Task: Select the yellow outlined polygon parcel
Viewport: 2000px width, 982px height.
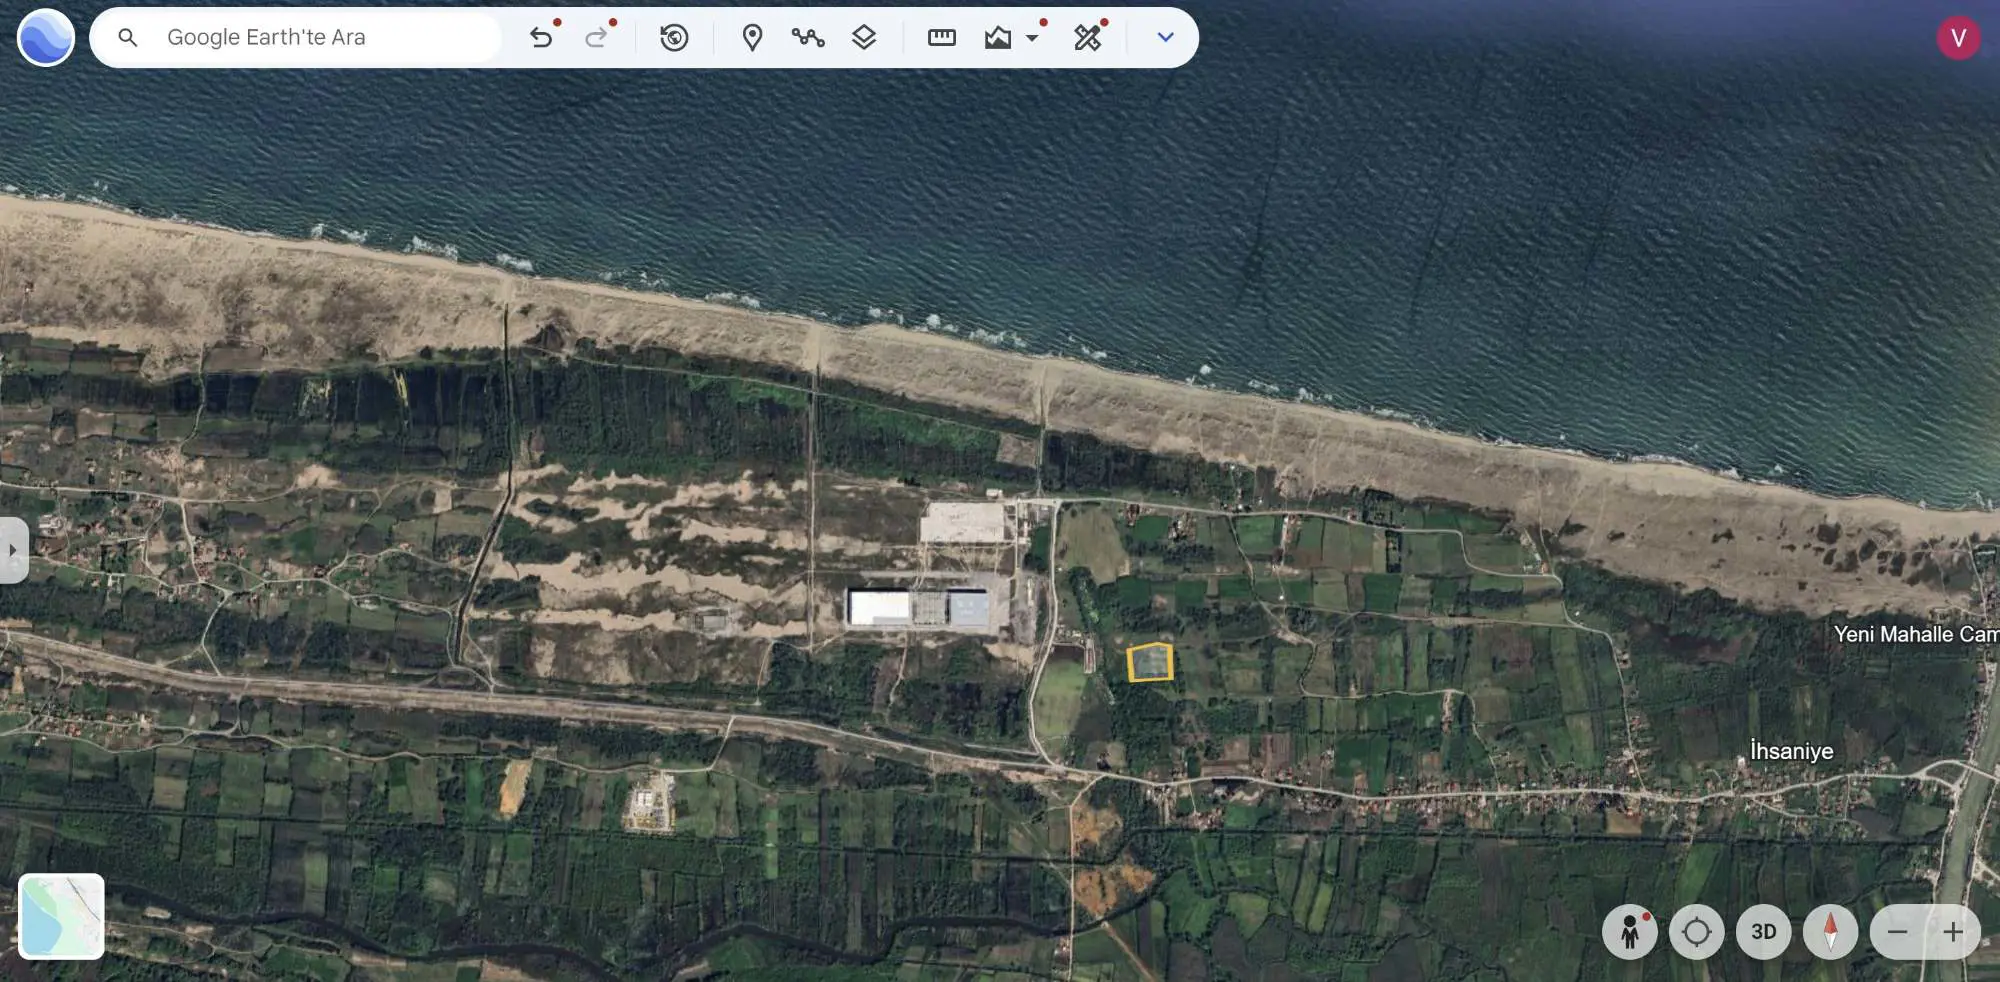Action: coord(1150,663)
